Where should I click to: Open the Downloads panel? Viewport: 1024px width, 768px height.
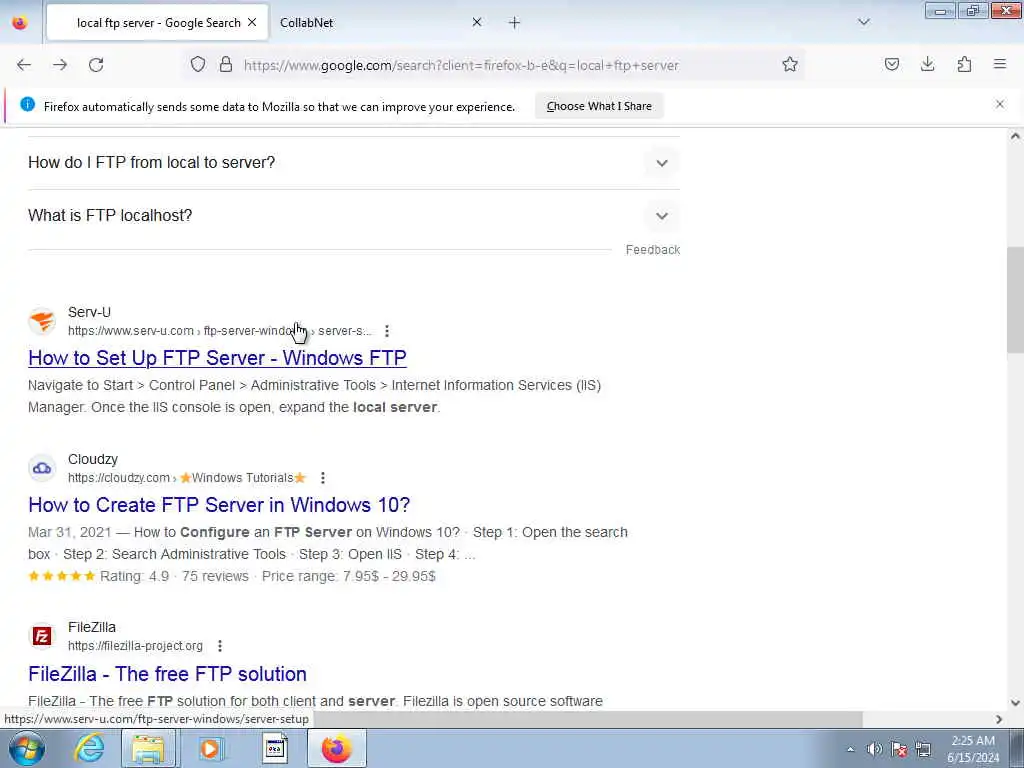(x=927, y=65)
